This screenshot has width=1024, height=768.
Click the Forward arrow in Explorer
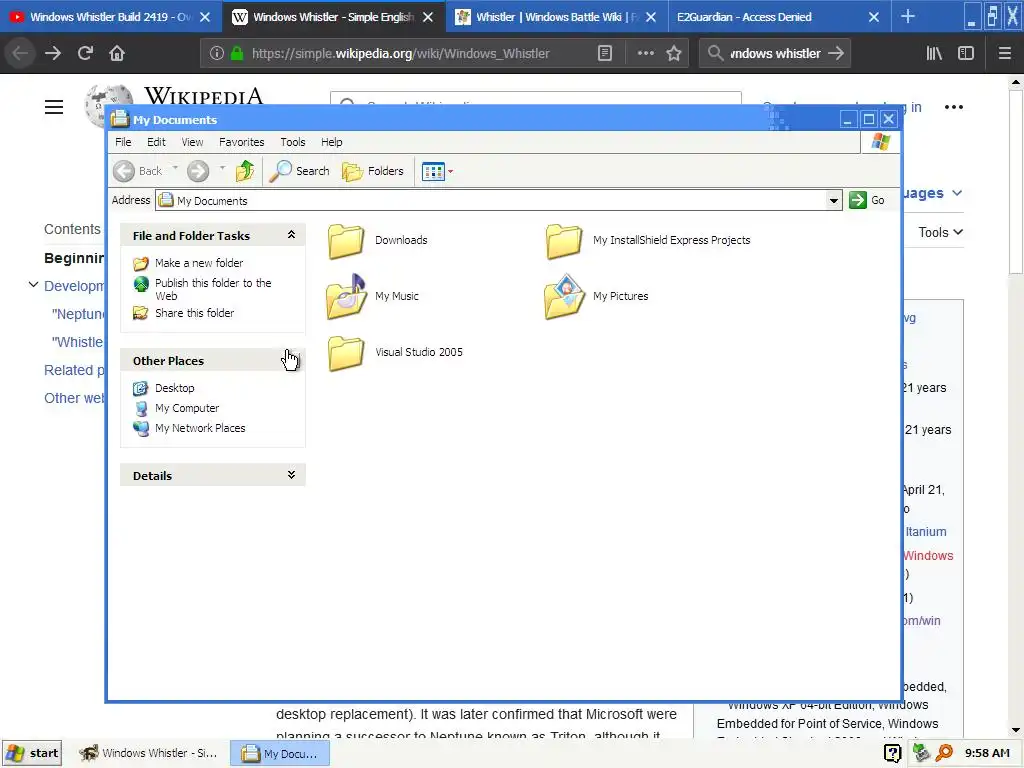click(198, 171)
